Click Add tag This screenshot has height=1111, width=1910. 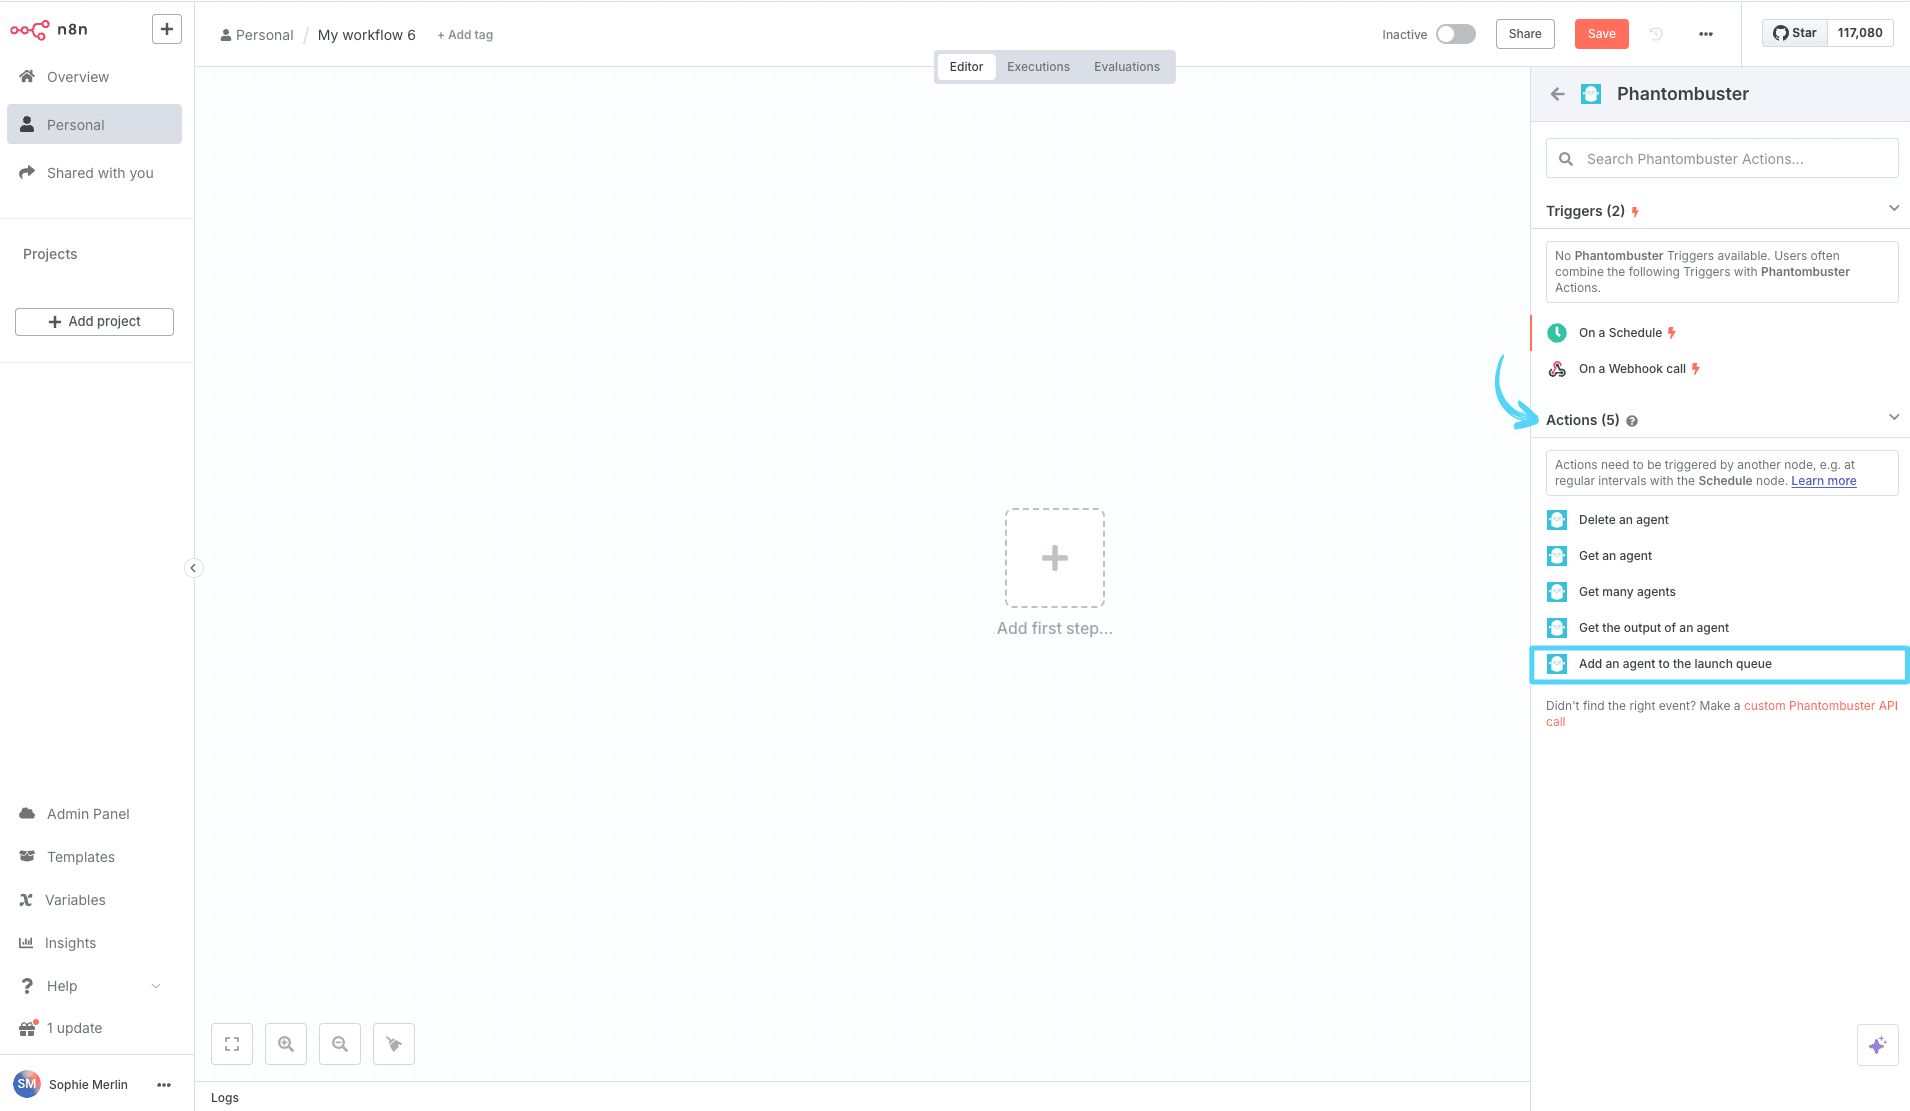click(x=465, y=35)
